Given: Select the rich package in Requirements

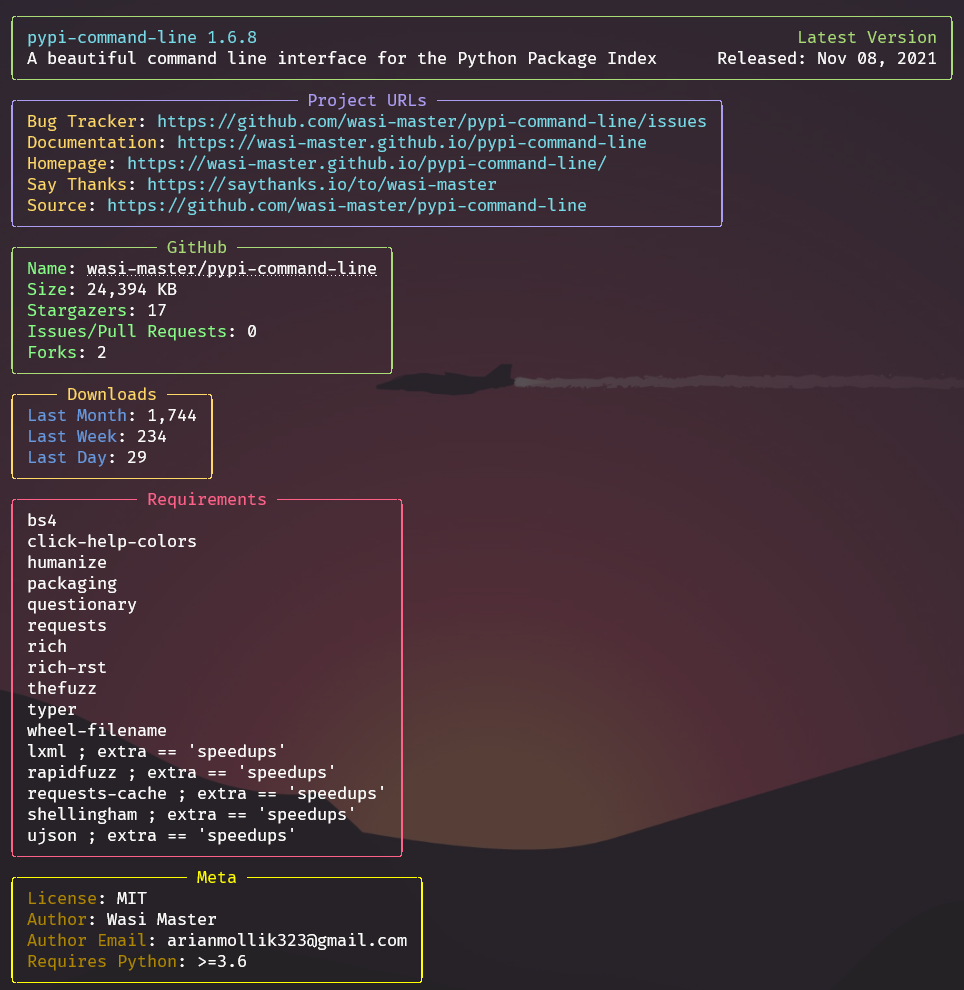Looking at the screenshot, I should [46, 646].
